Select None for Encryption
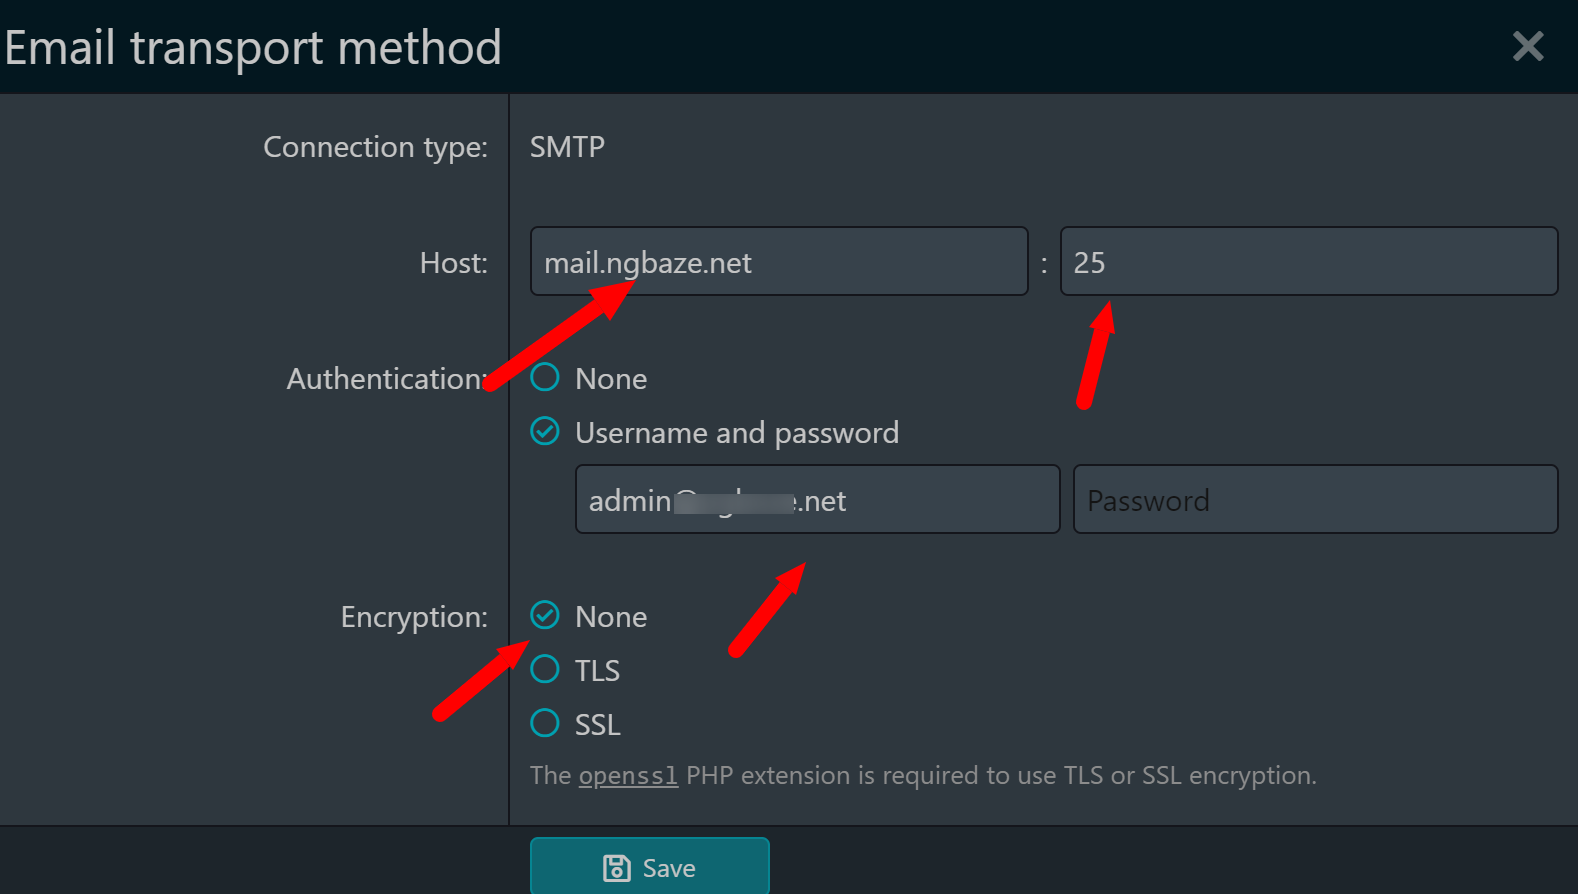The width and height of the screenshot is (1578, 894). tap(545, 615)
